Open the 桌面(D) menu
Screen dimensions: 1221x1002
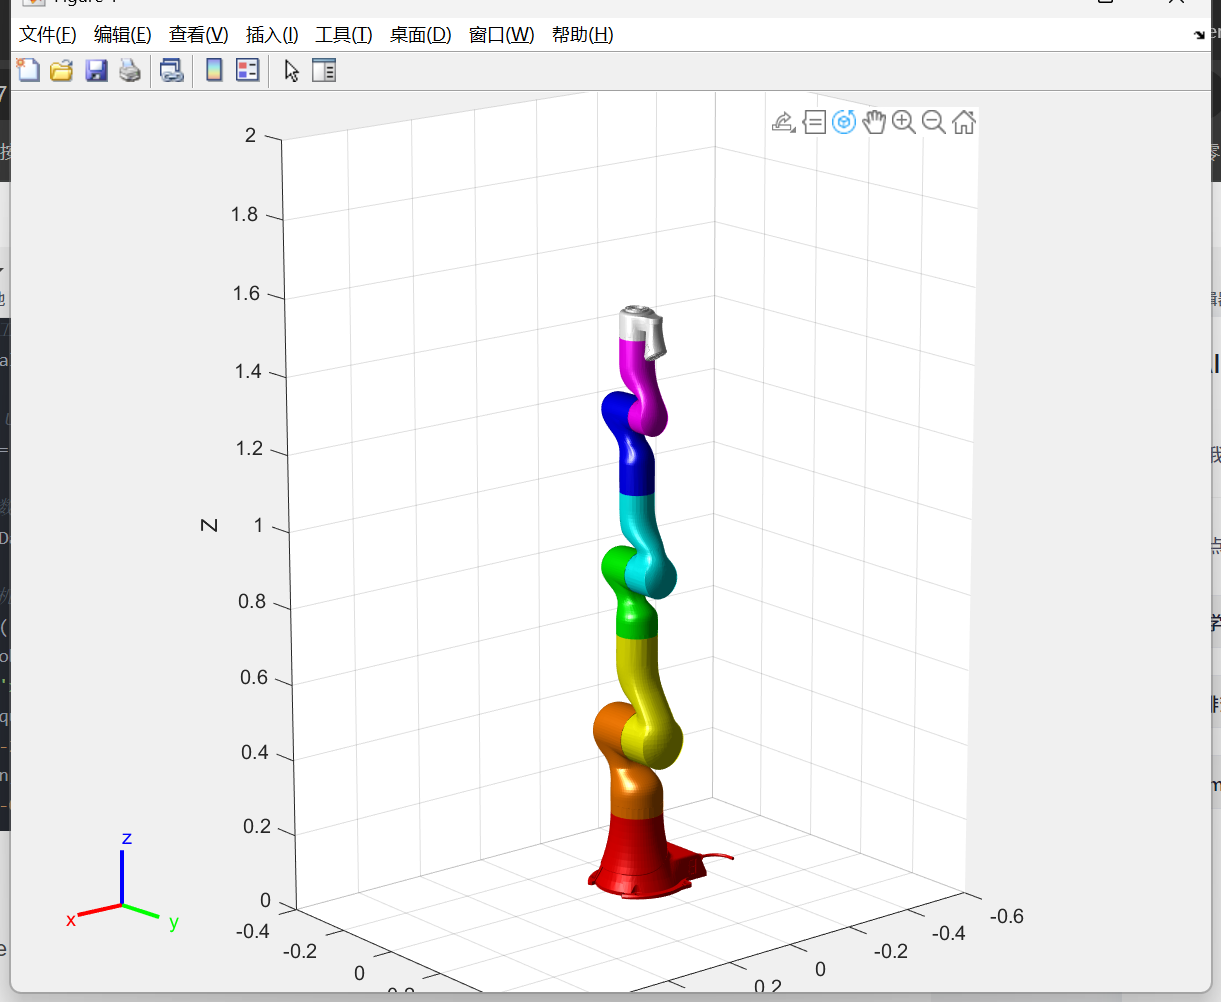pyautogui.click(x=421, y=35)
